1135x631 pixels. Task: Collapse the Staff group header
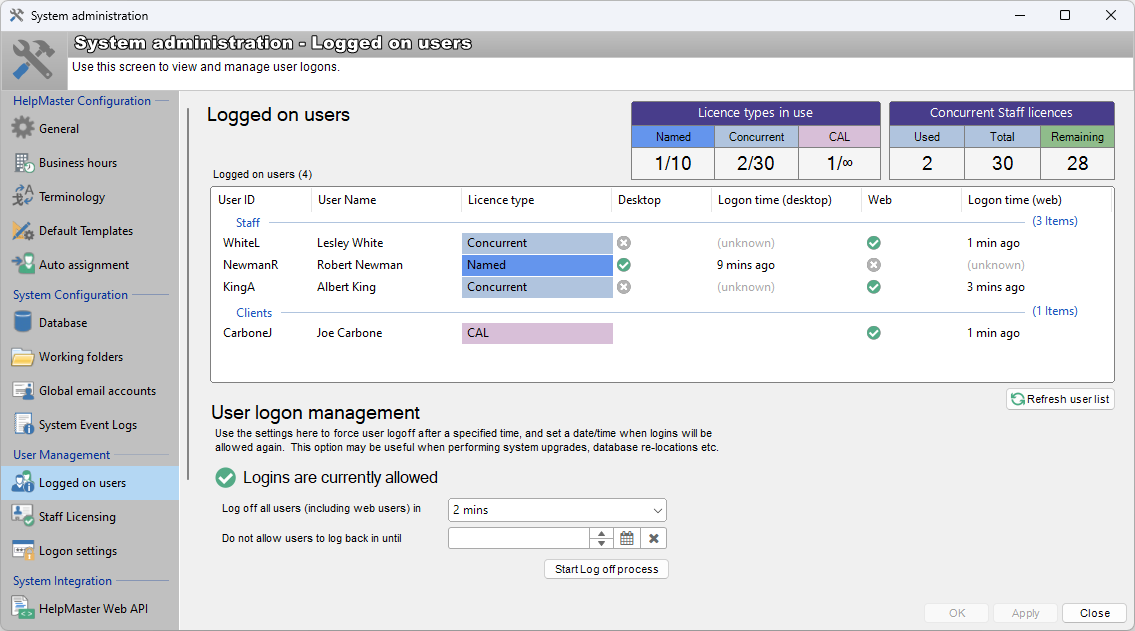coord(248,223)
